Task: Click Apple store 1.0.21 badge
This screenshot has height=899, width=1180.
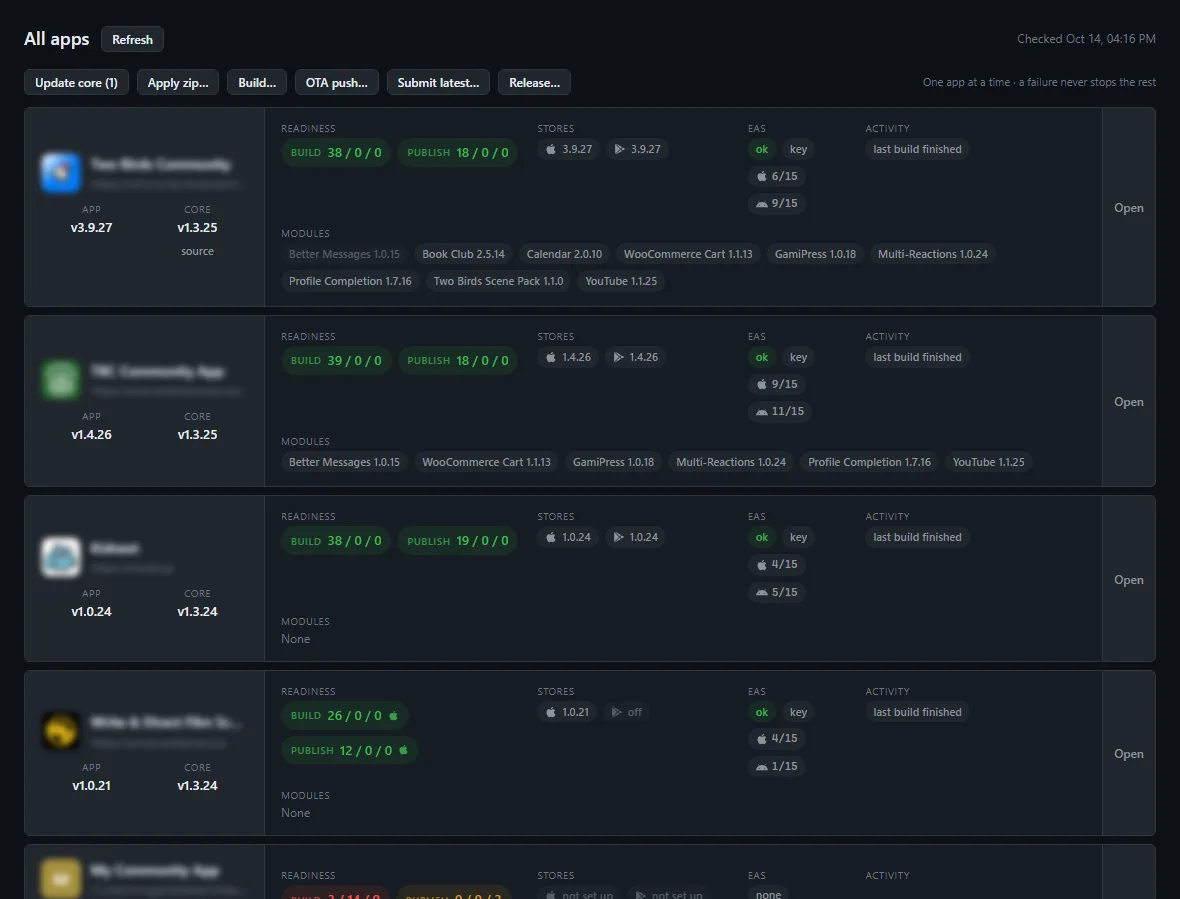Action: coord(567,712)
